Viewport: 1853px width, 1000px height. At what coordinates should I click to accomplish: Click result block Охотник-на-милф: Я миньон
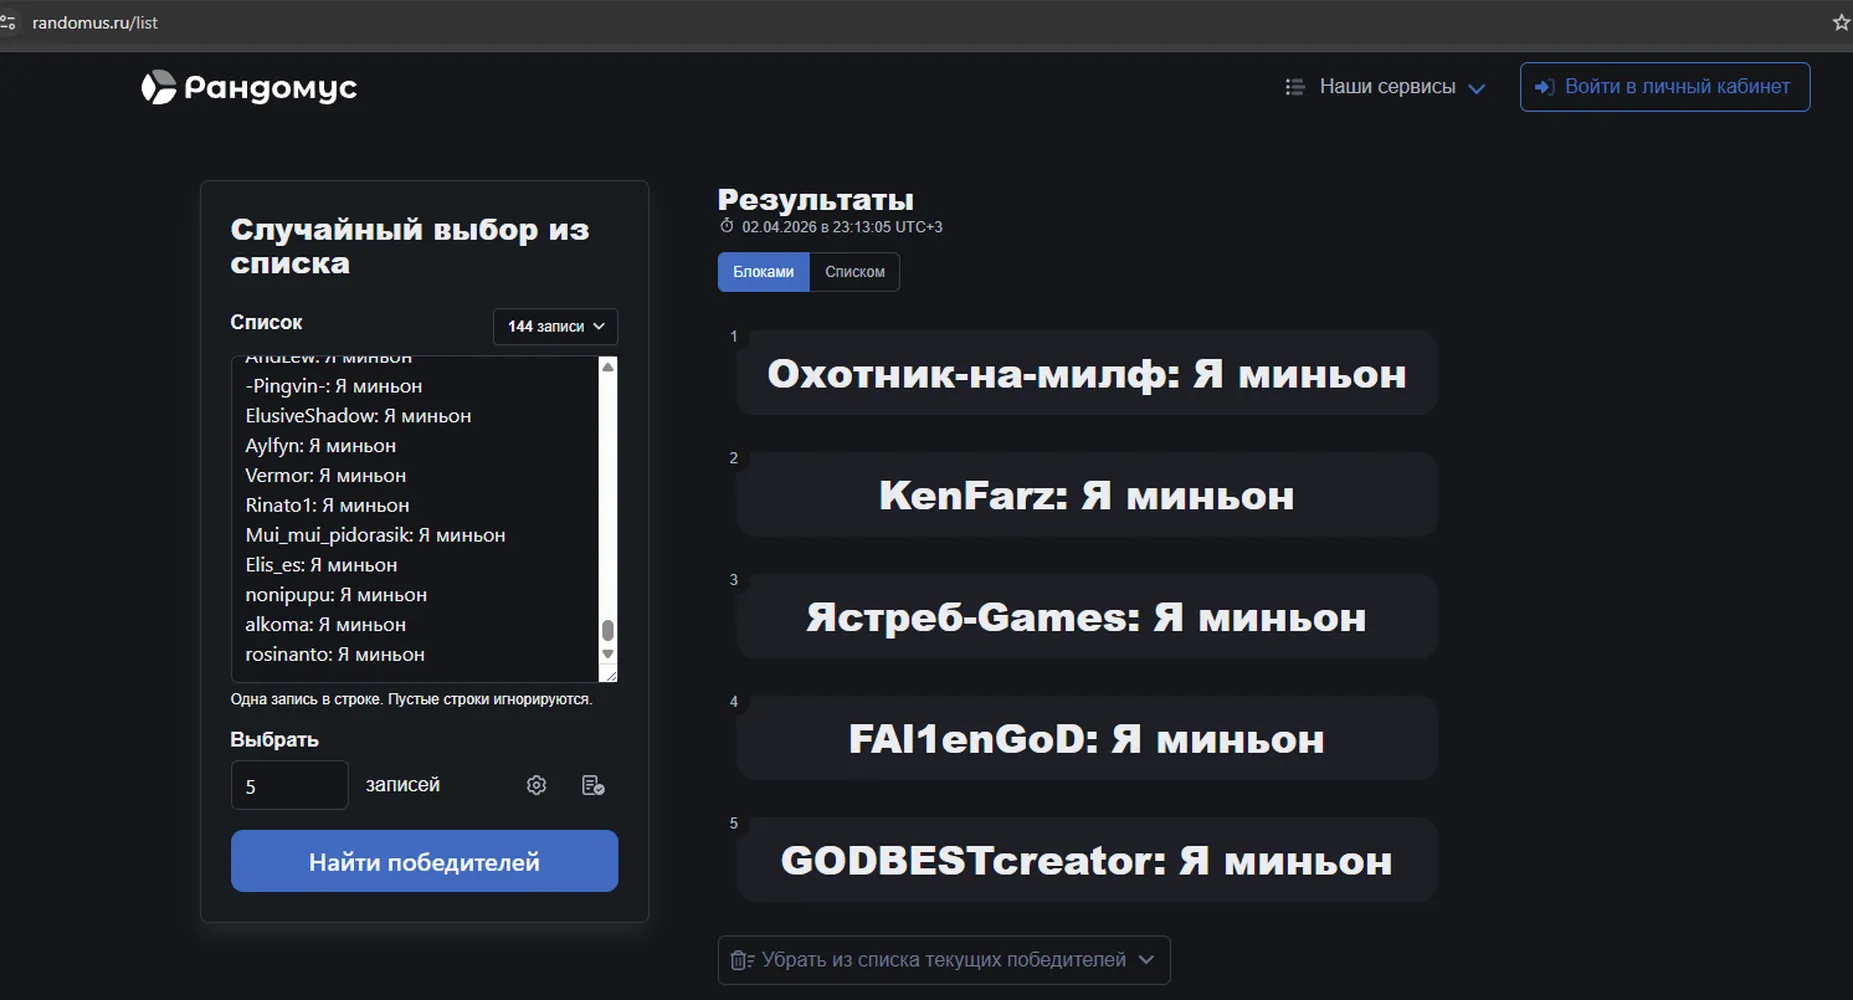[x=1087, y=373]
